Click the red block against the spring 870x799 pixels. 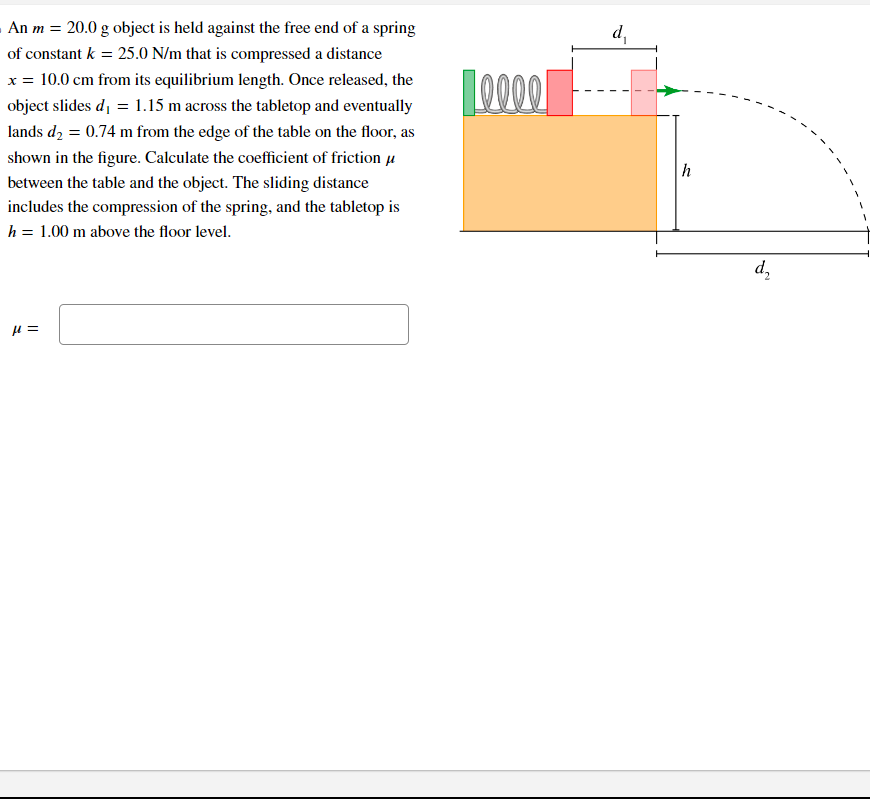pos(559,92)
